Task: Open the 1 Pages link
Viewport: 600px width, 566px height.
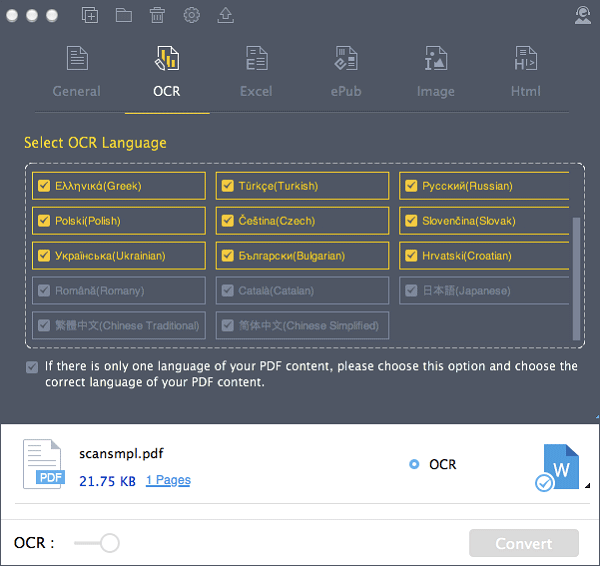Action: 168,480
